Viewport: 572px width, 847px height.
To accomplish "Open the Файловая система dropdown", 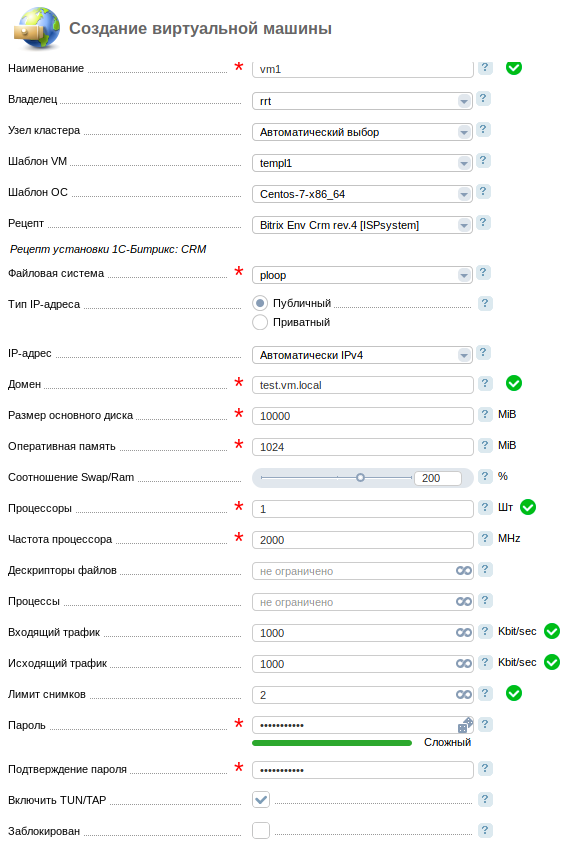I will (x=362, y=275).
